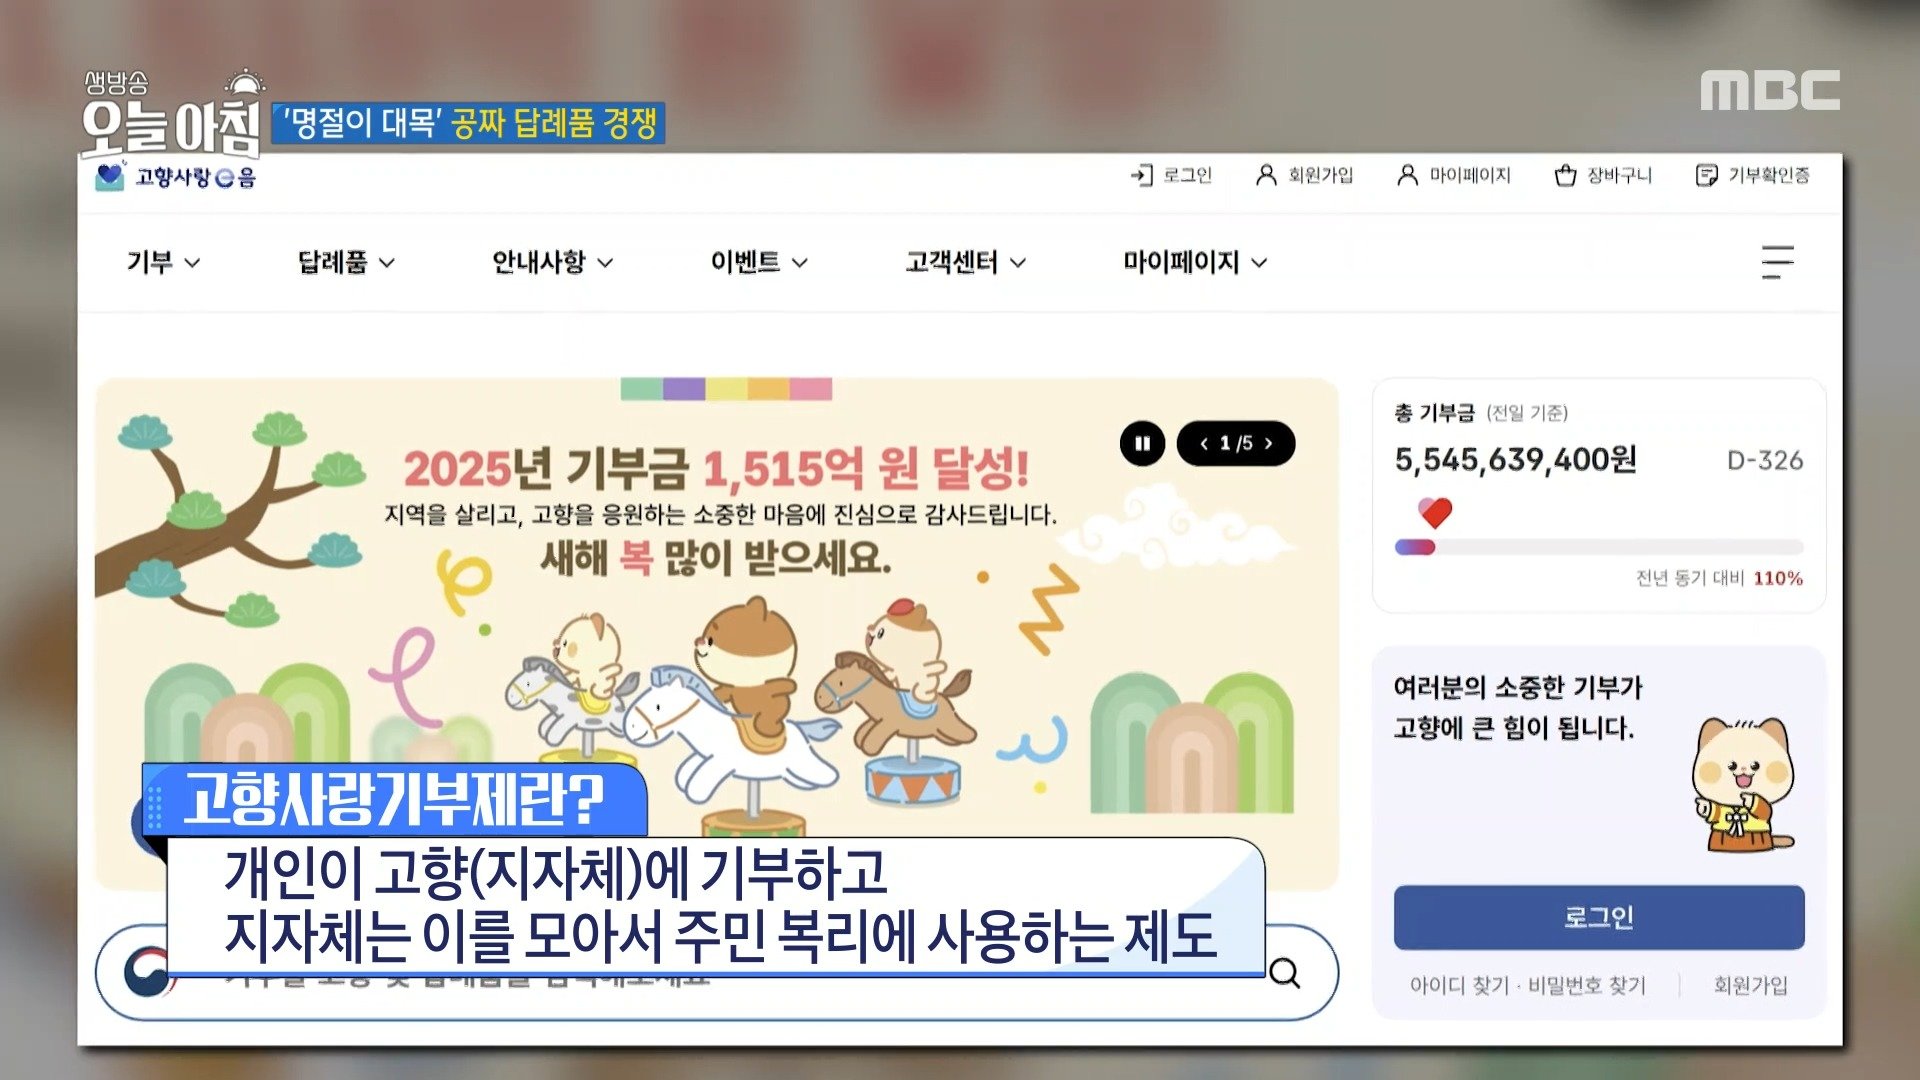Open the 장바구니 shopping bag icon
Viewport: 1920px width, 1080px height.
pos(1565,176)
